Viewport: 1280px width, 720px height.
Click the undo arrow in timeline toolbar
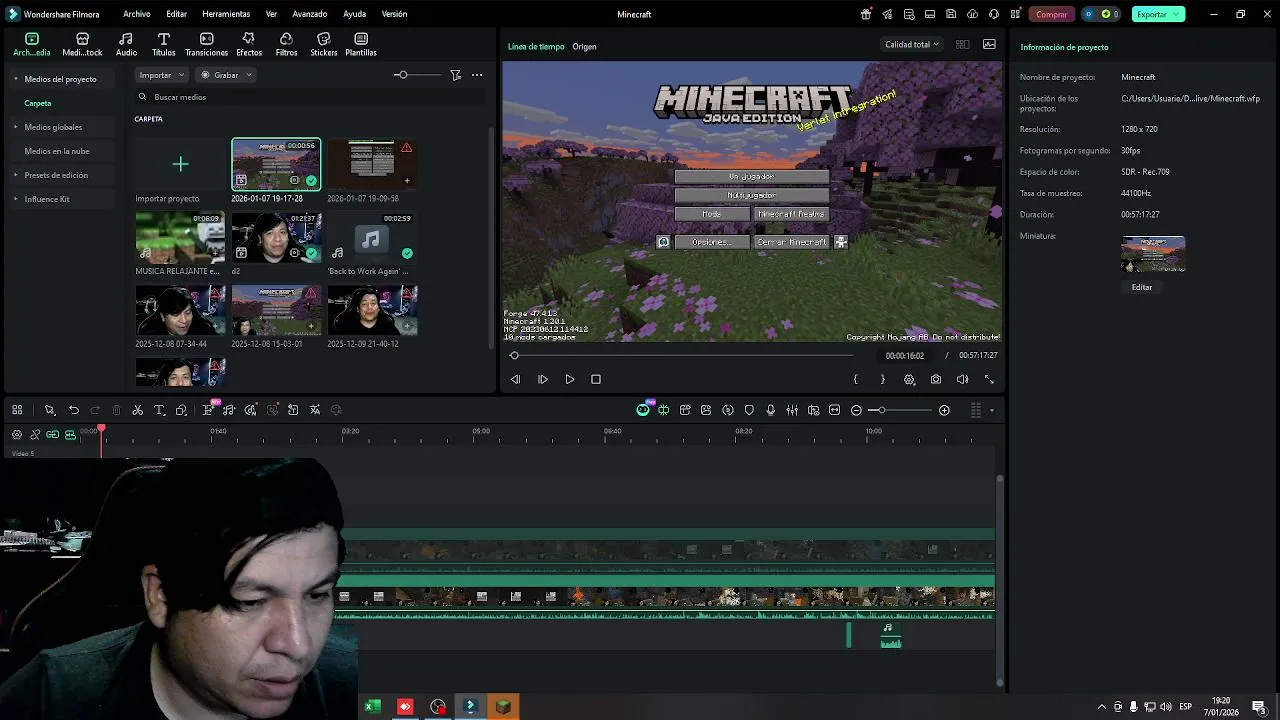74,410
